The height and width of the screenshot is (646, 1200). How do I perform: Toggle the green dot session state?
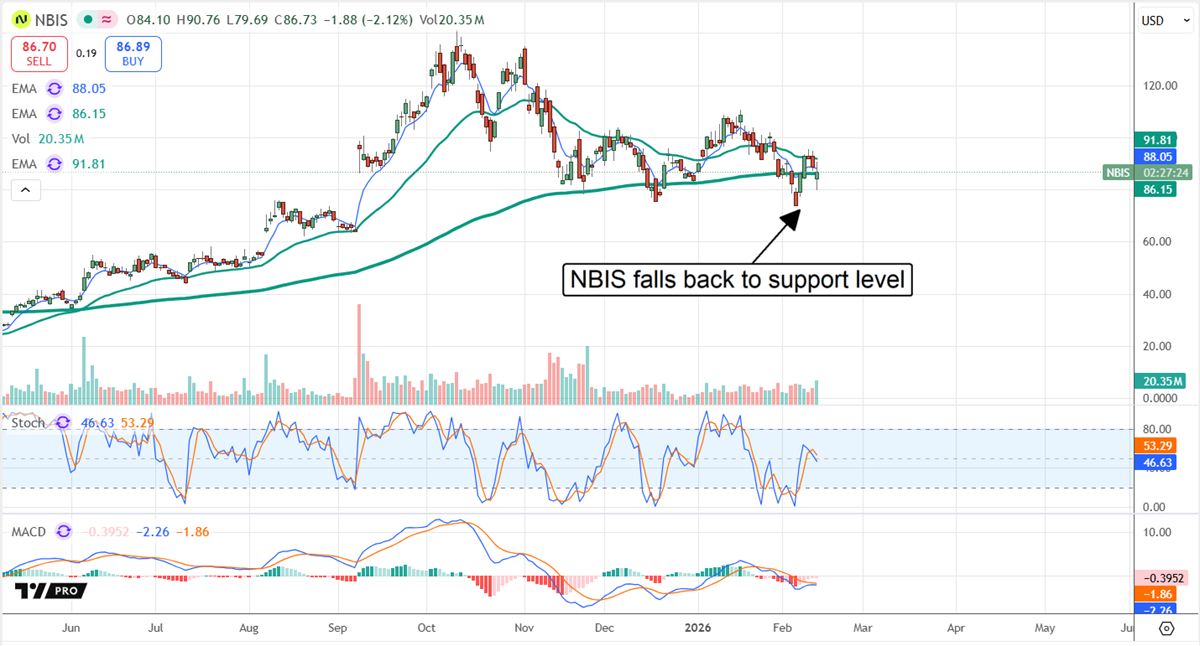(x=87, y=19)
